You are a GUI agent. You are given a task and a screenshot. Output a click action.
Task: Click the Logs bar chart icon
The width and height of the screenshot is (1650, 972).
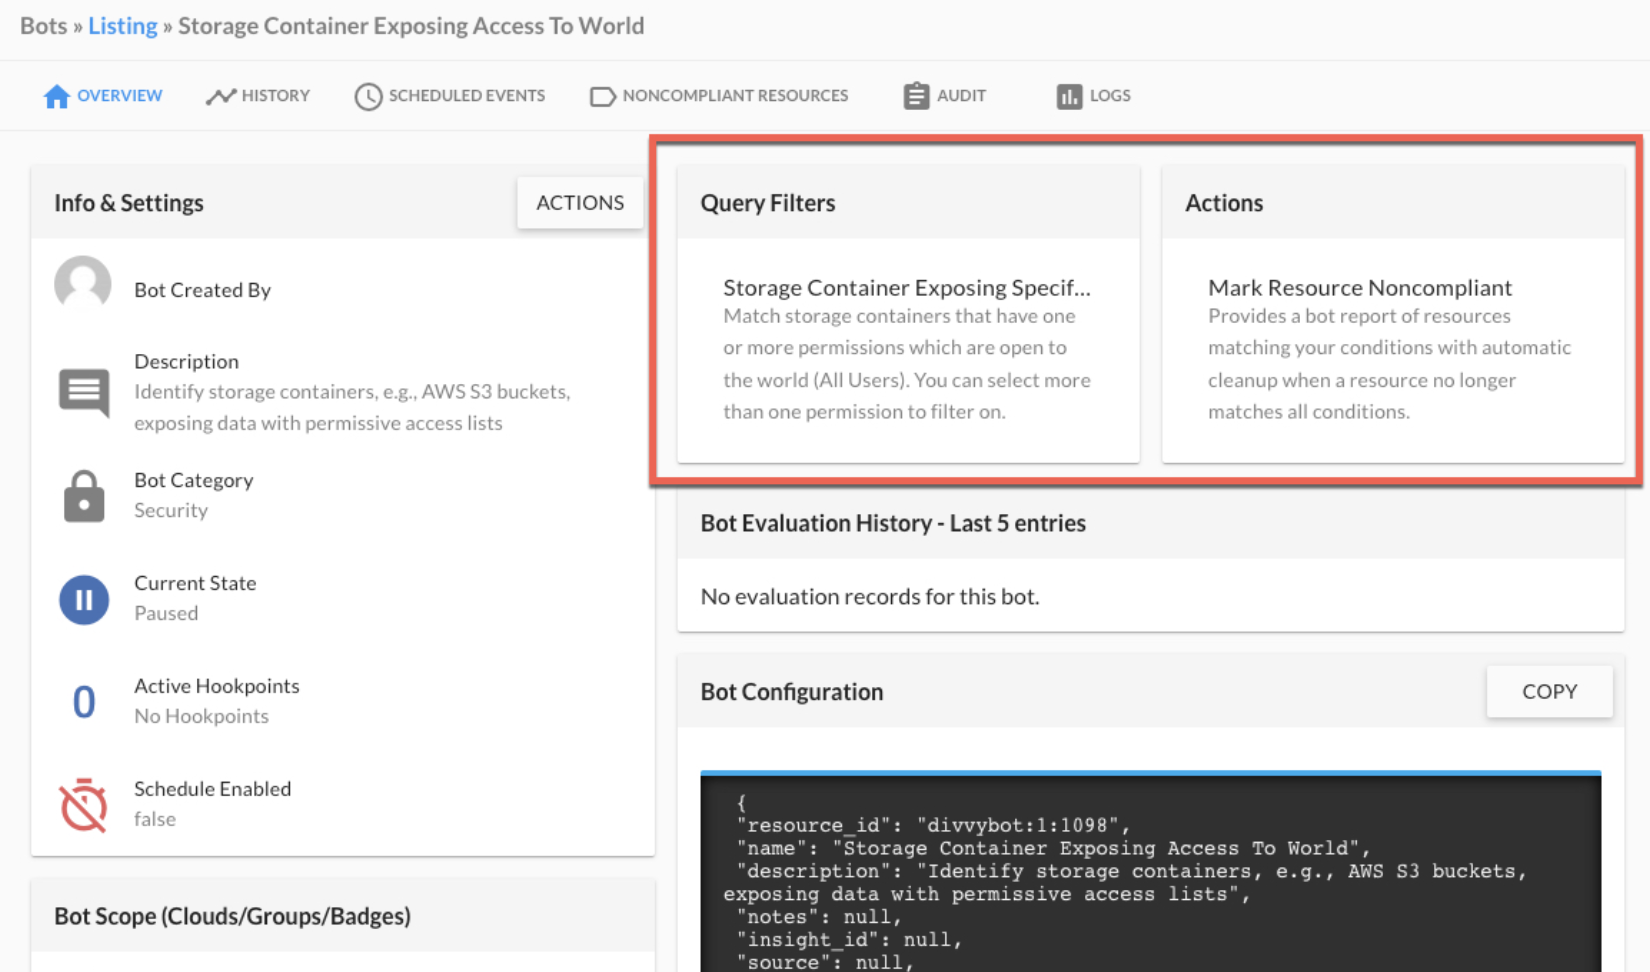[x=1069, y=96]
